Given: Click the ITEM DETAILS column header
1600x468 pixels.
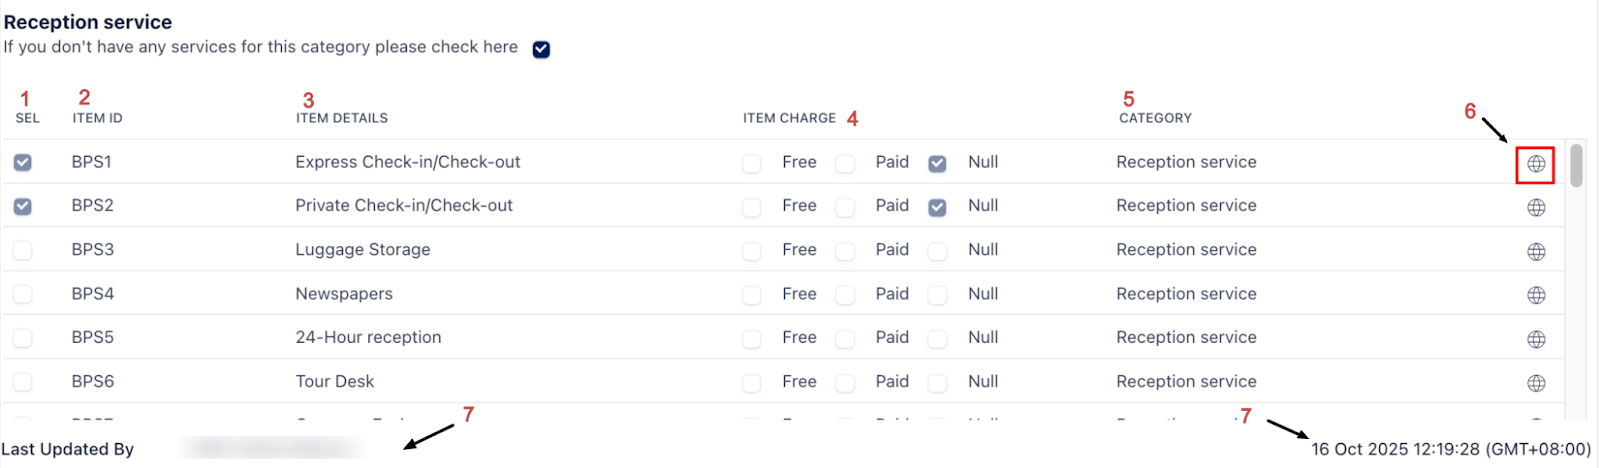Looking at the screenshot, I should [x=341, y=118].
